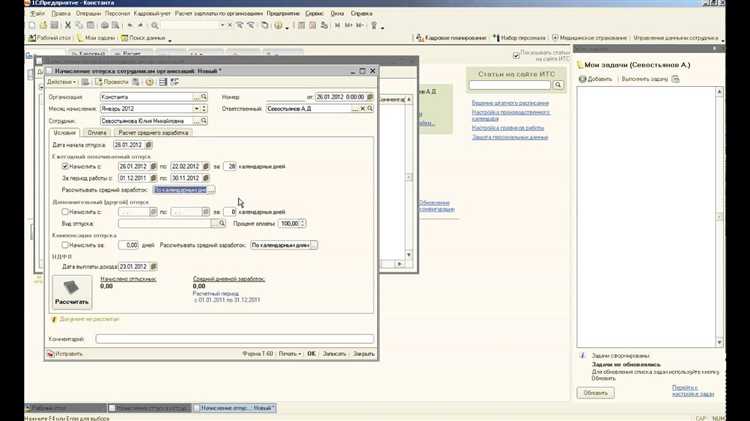Open Обновление конфигурации link
The image size is (750, 421).
coord(436,206)
